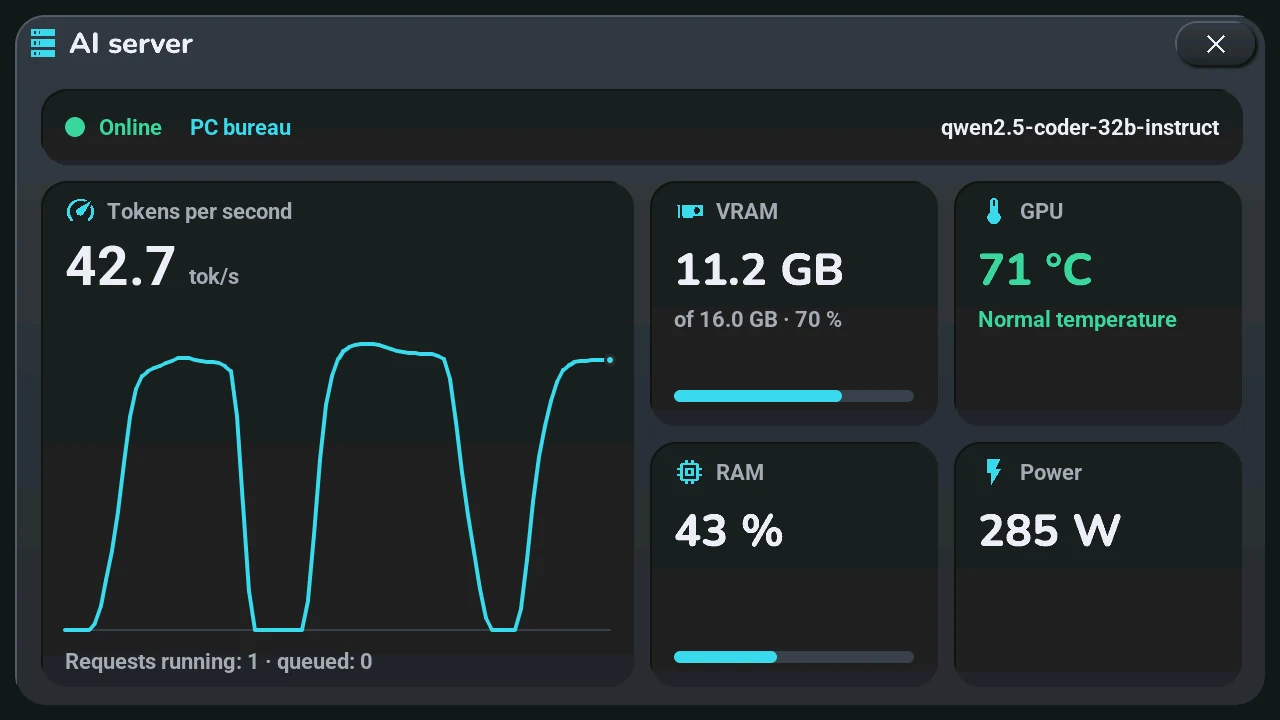Close the AI server window
Screen dimensions: 1280x720
pos(1215,44)
